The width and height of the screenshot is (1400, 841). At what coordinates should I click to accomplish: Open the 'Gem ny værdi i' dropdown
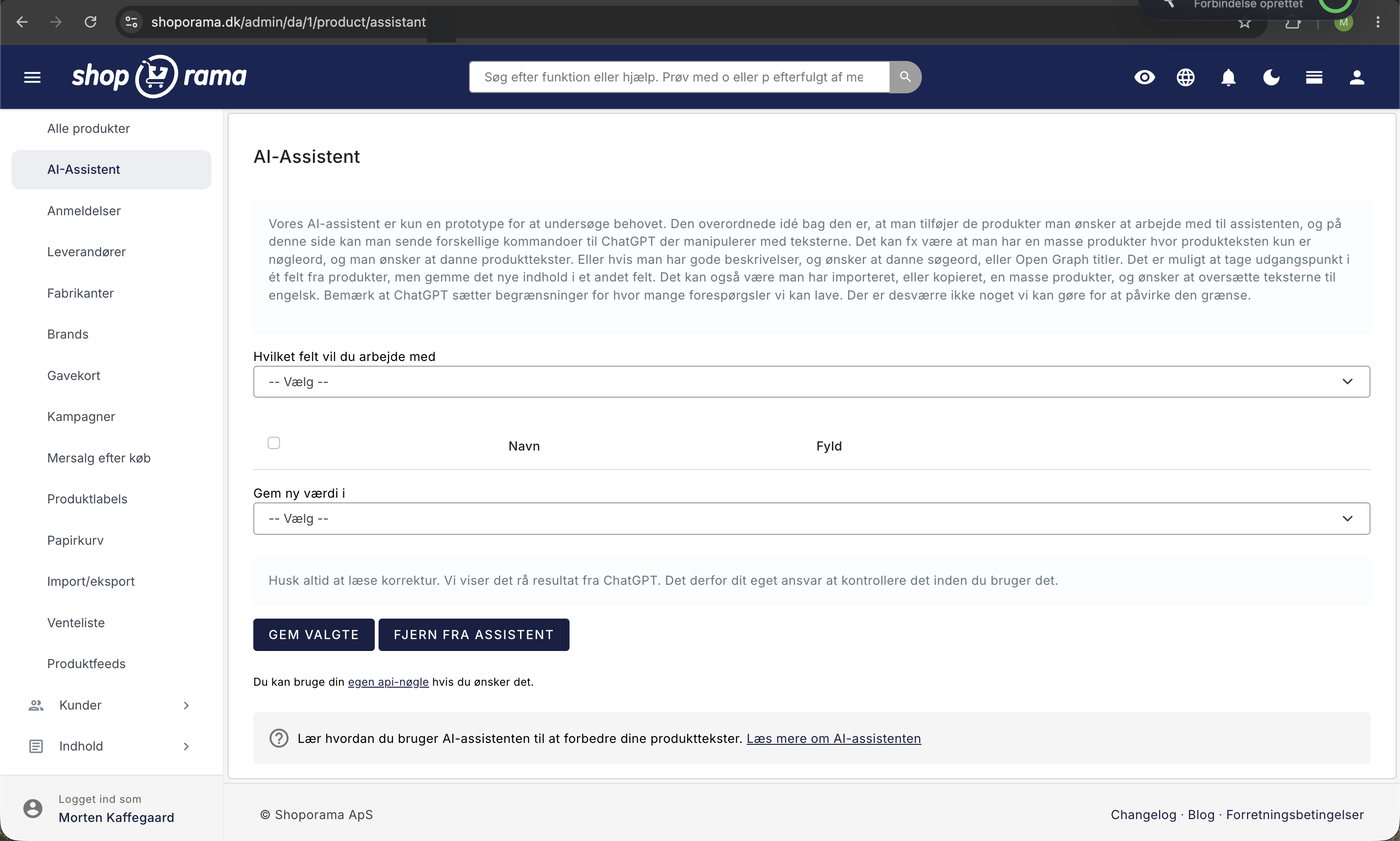click(x=811, y=518)
